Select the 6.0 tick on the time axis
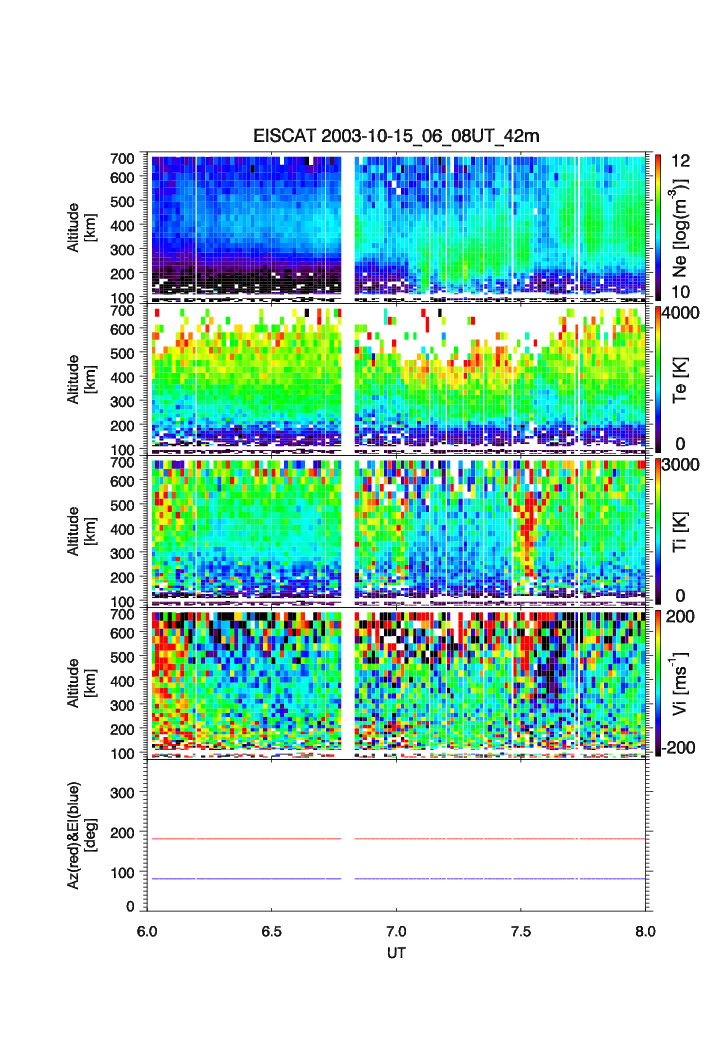The width and height of the screenshot is (708, 1063). 148,930
